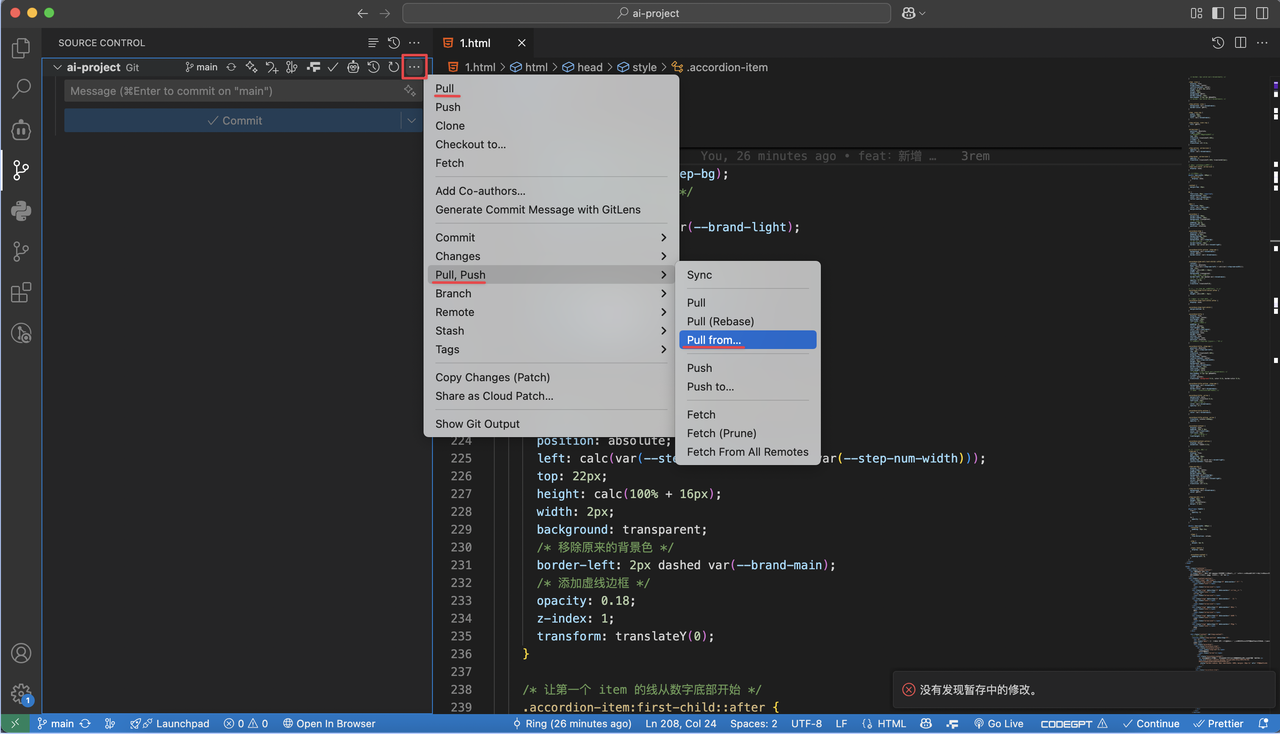Image resolution: width=1280 pixels, height=734 pixels.
Task: Choose Clone in the context menu
Action: (x=551, y=126)
